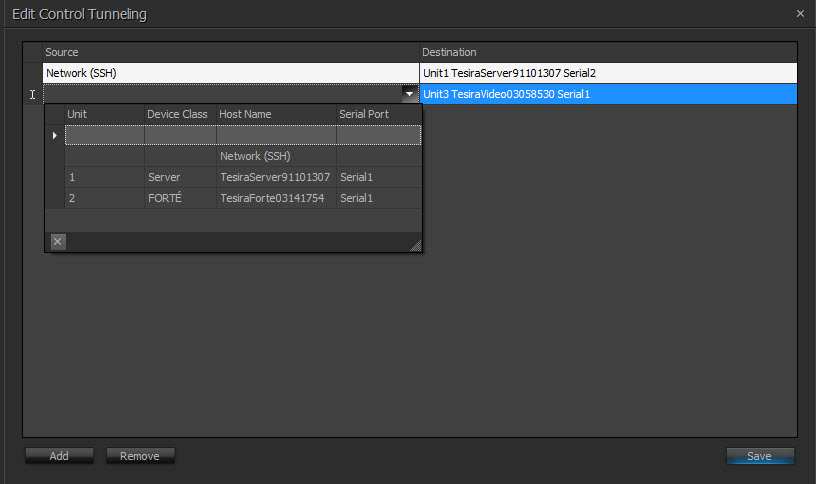
Task: Select the Unit1 TesiraServer91101307 Serial2 destination cell
Action: 607,73
